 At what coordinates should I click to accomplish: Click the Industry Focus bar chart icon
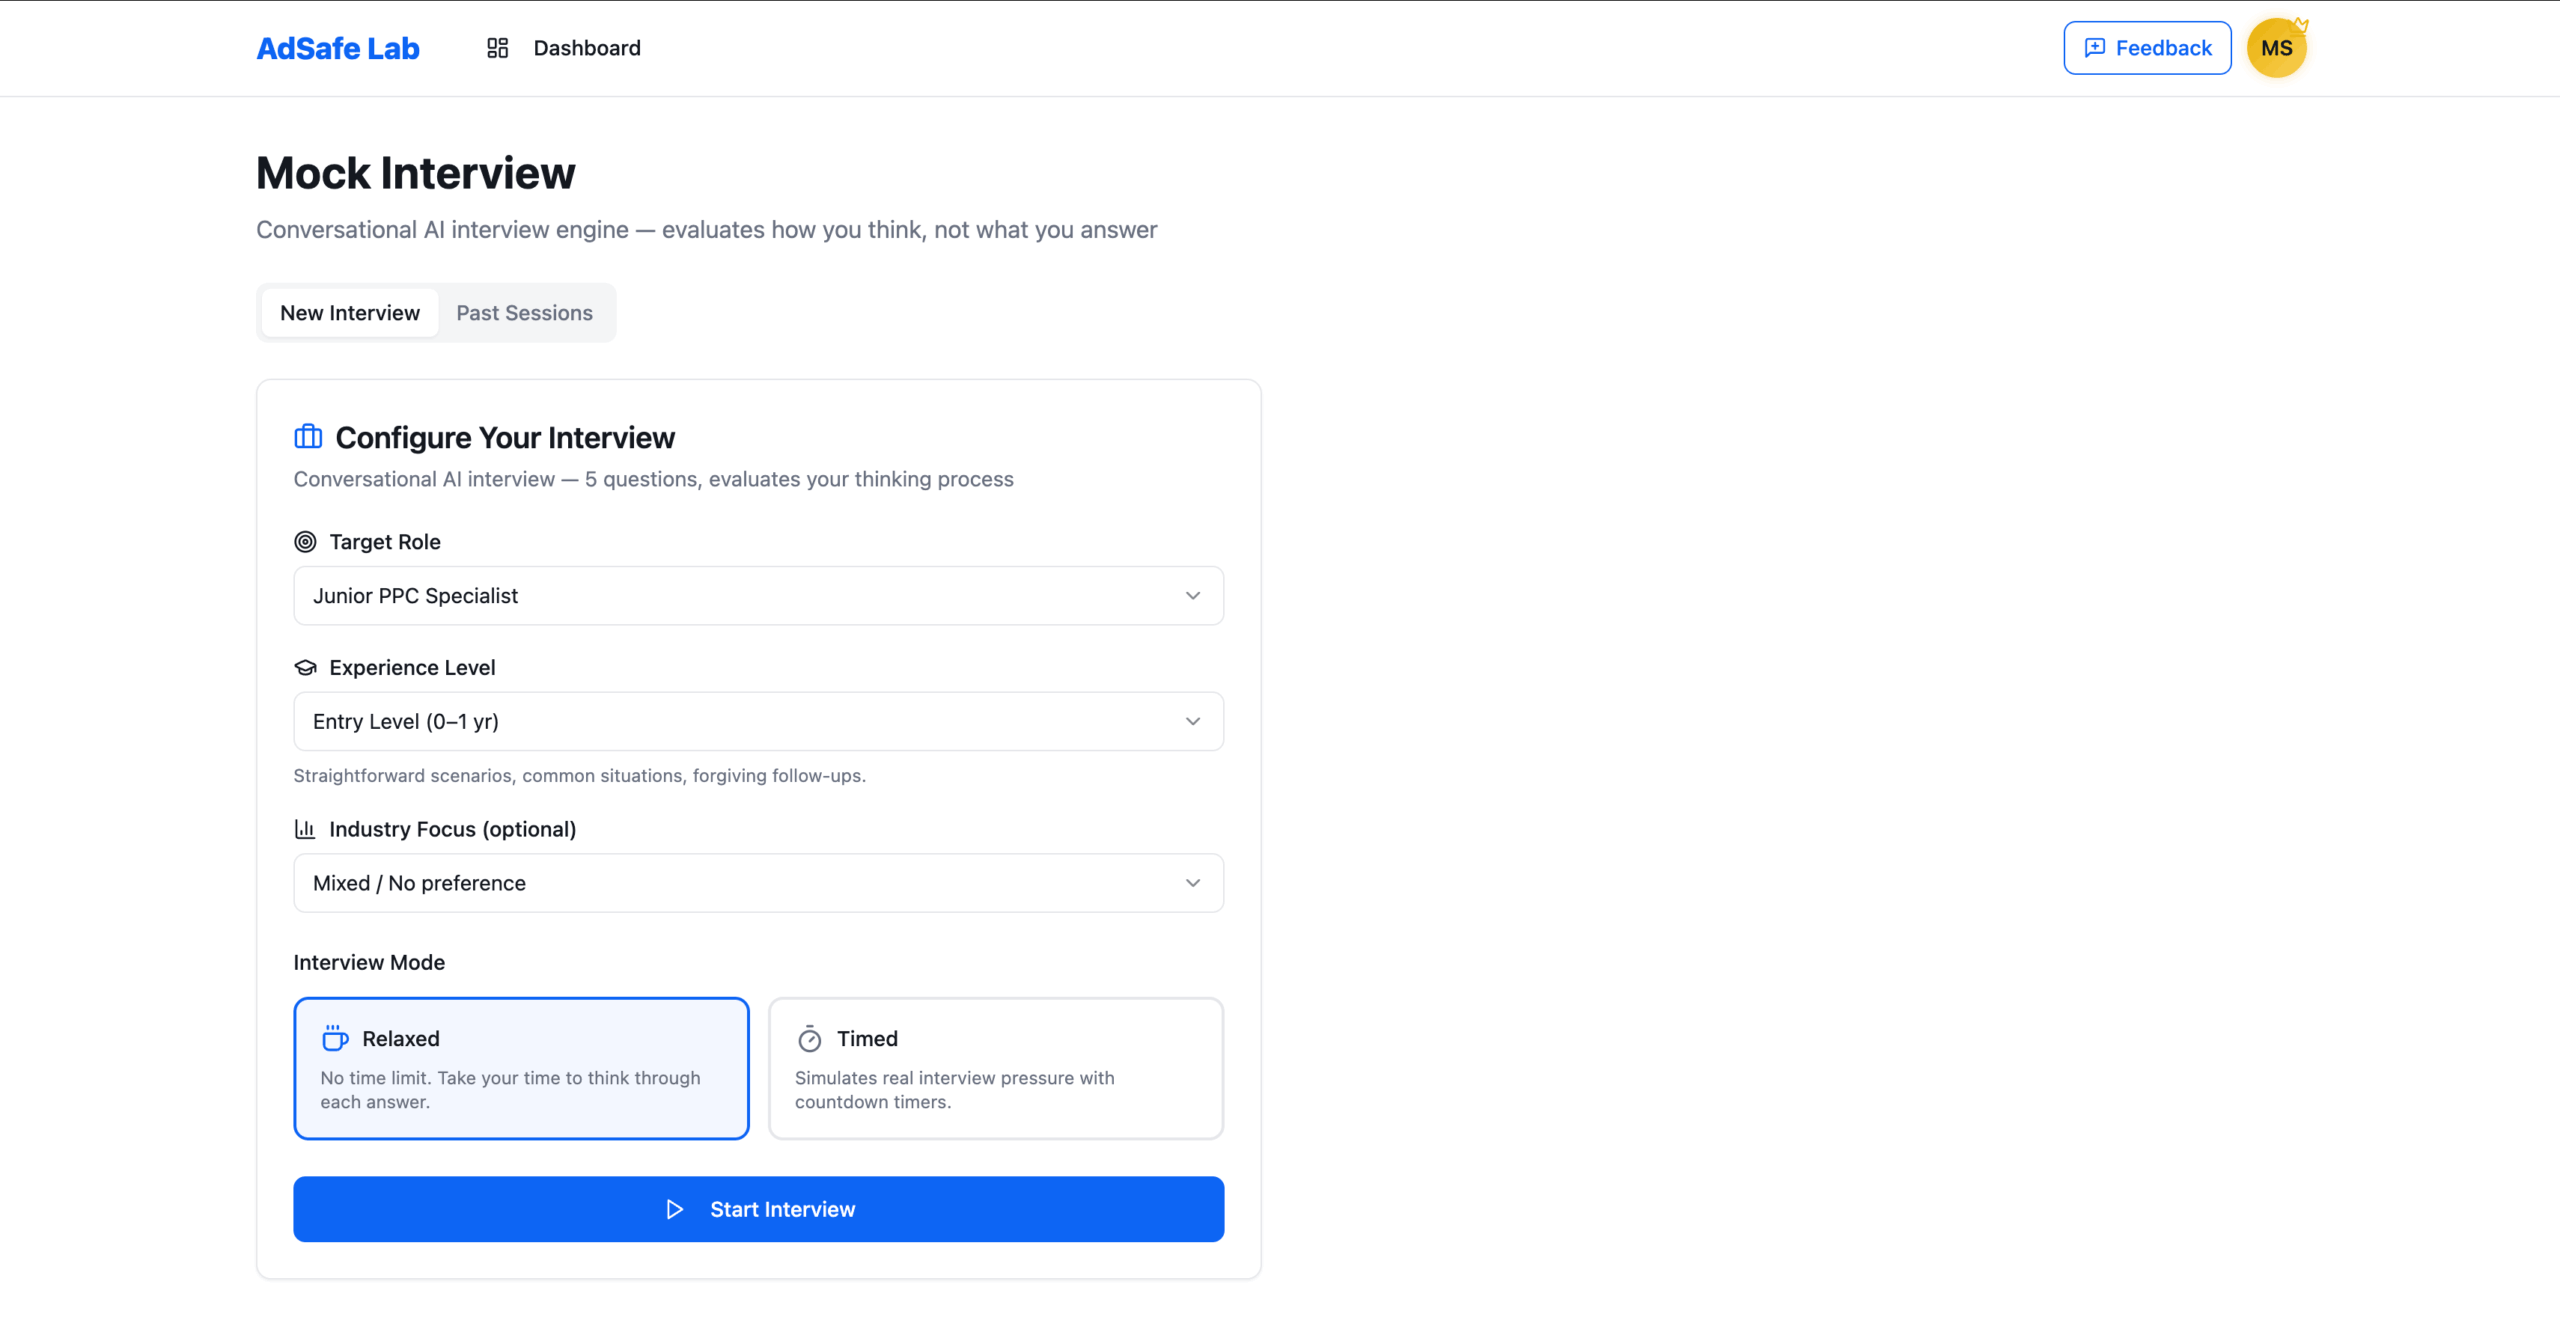coord(305,829)
